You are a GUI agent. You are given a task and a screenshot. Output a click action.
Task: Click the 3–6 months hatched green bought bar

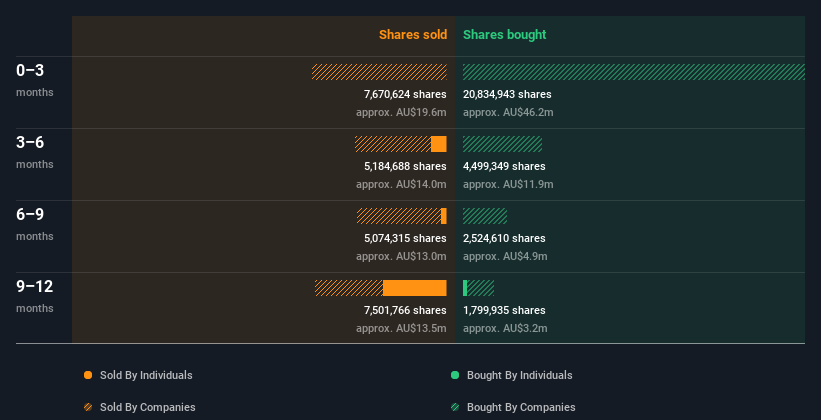point(503,144)
